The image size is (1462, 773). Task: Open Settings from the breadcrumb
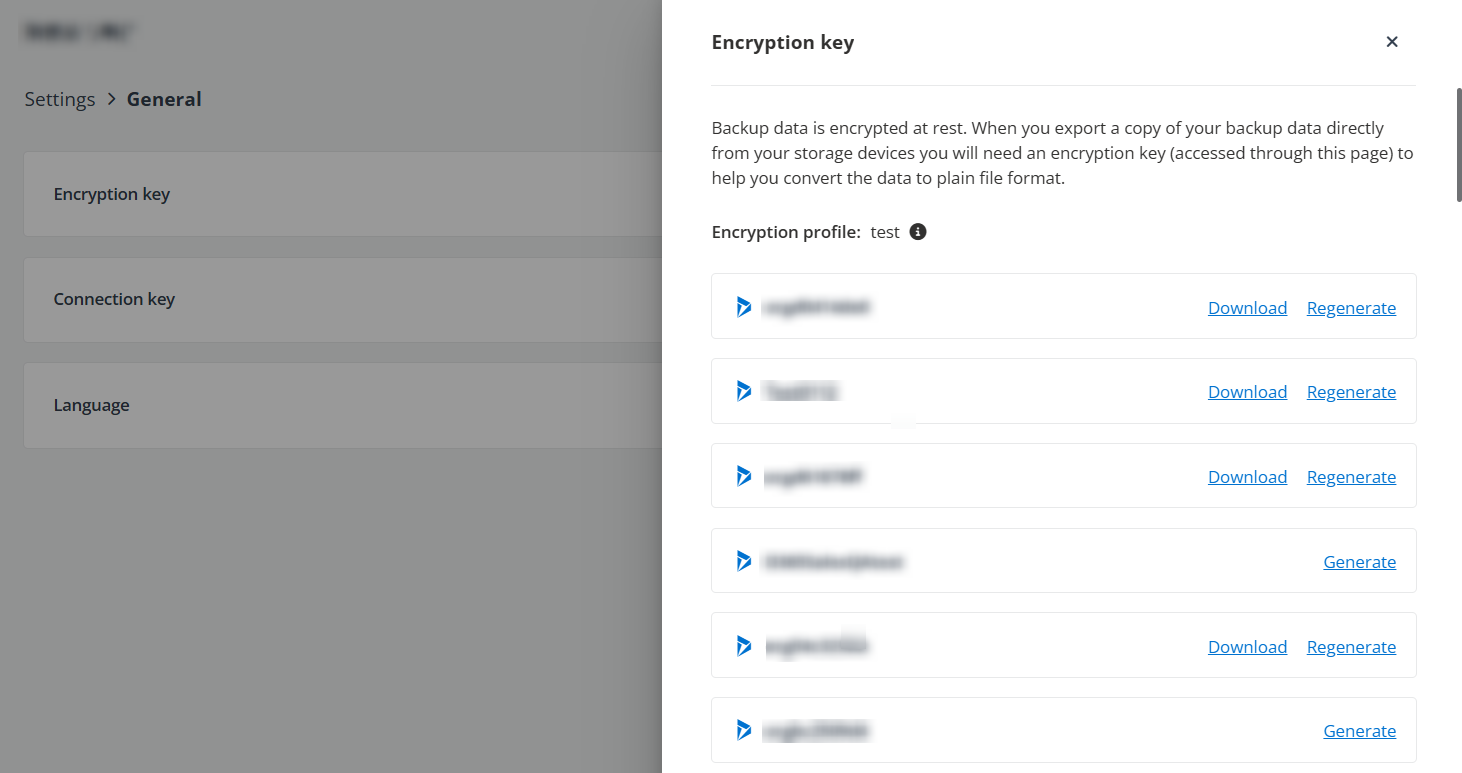(59, 98)
